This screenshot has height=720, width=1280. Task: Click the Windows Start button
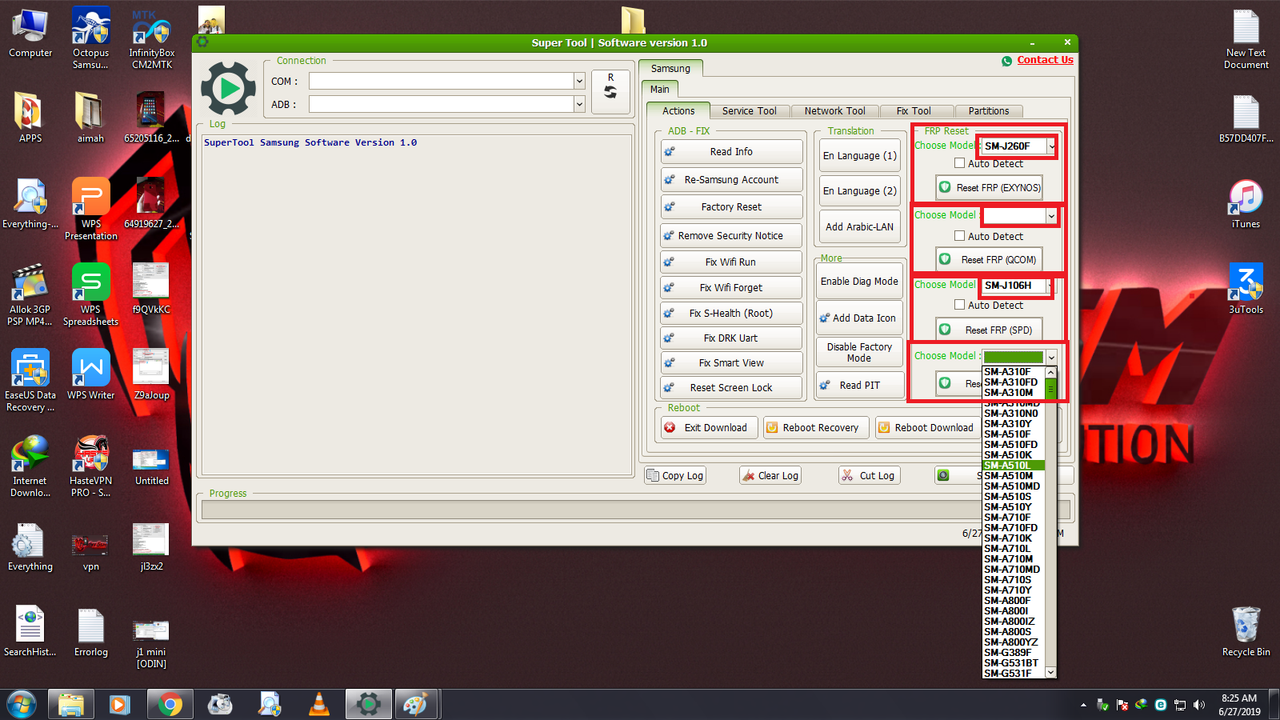coord(21,704)
